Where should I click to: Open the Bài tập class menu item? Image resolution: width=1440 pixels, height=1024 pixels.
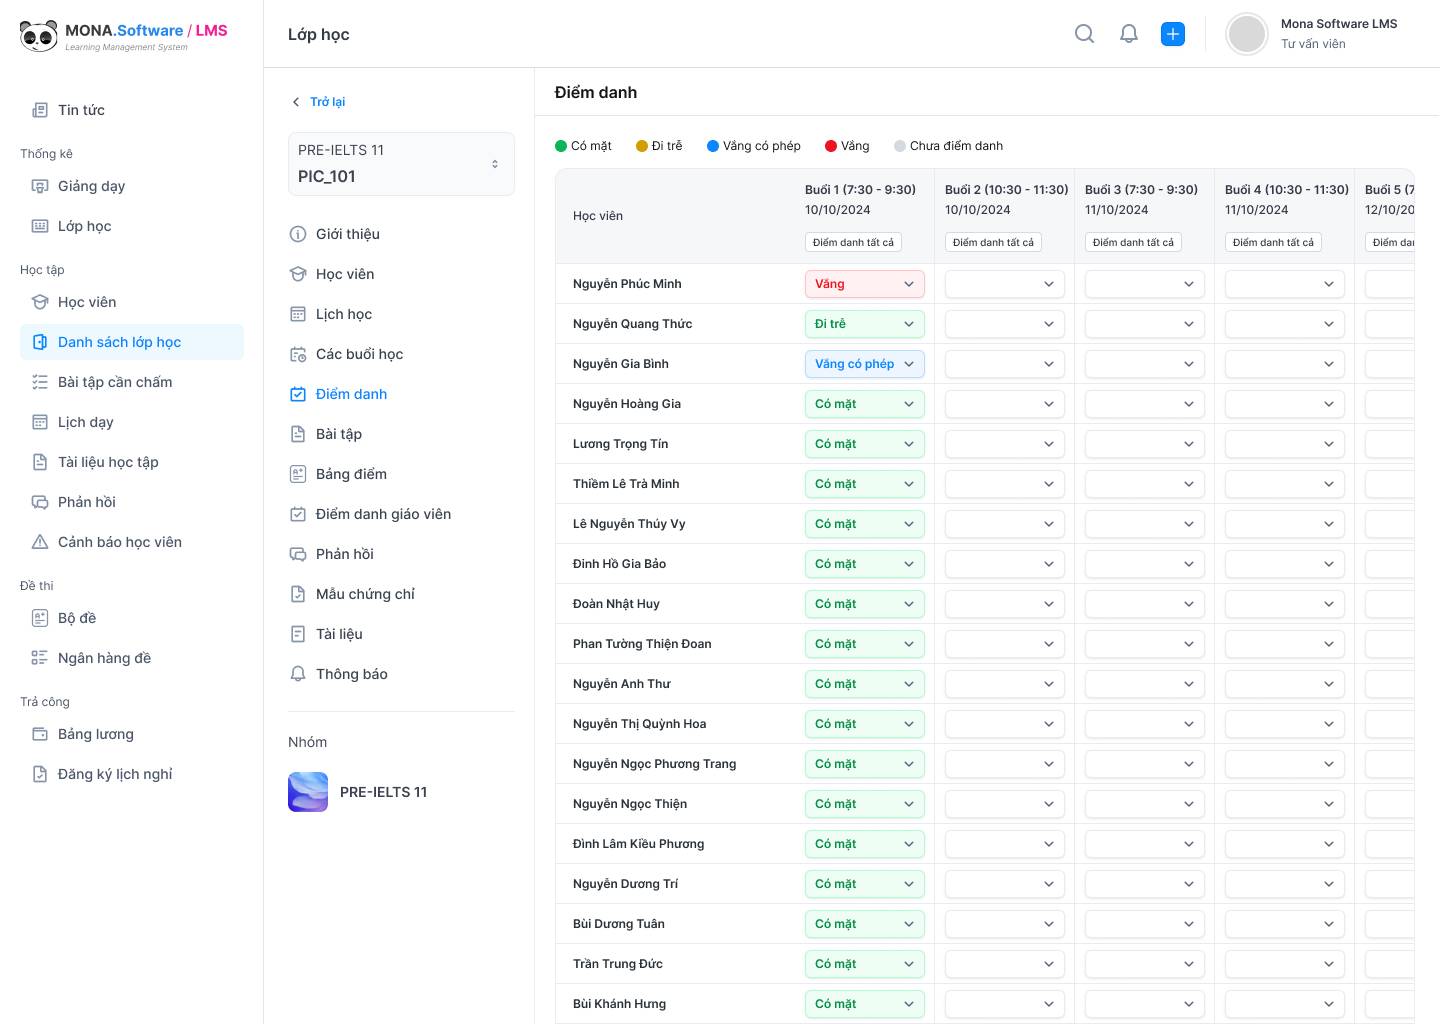[326, 434]
